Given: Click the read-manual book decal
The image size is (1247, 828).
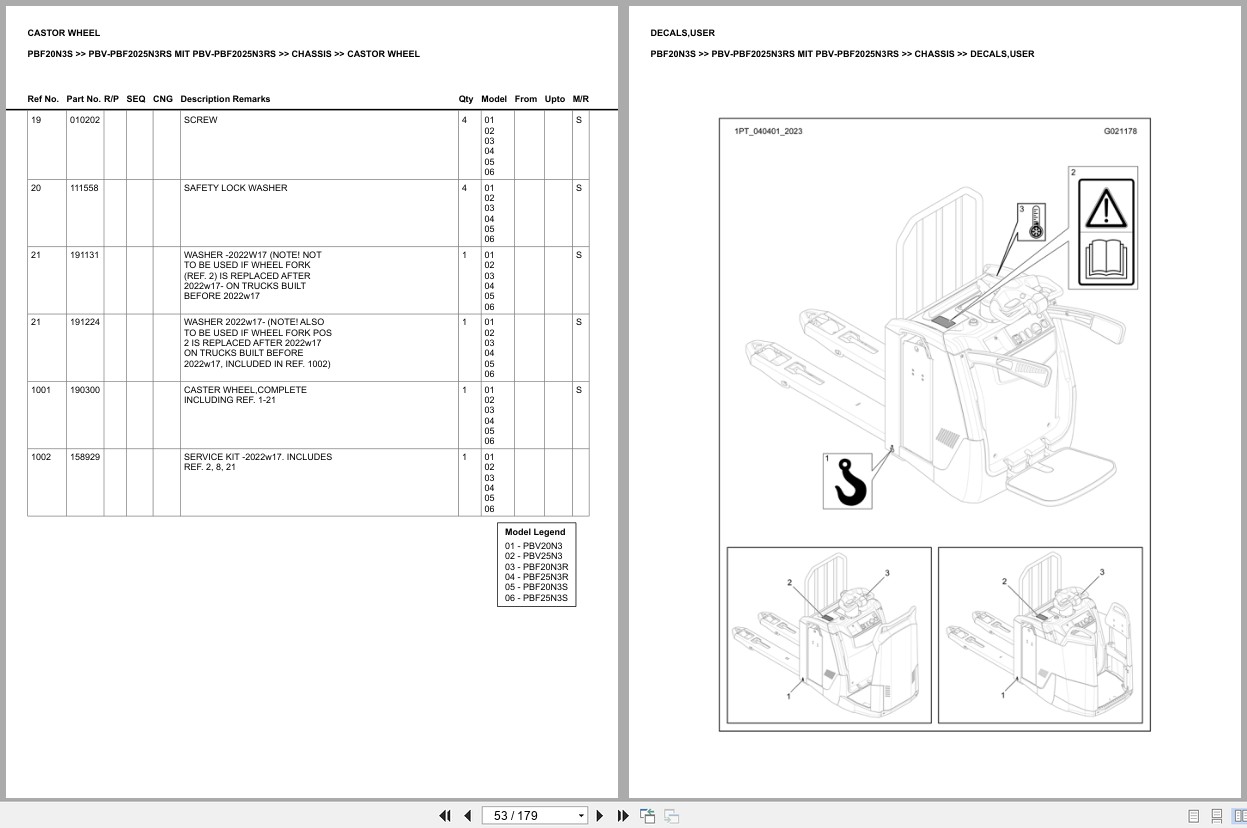Looking at the screenshot, I should tap(1107, 260).
